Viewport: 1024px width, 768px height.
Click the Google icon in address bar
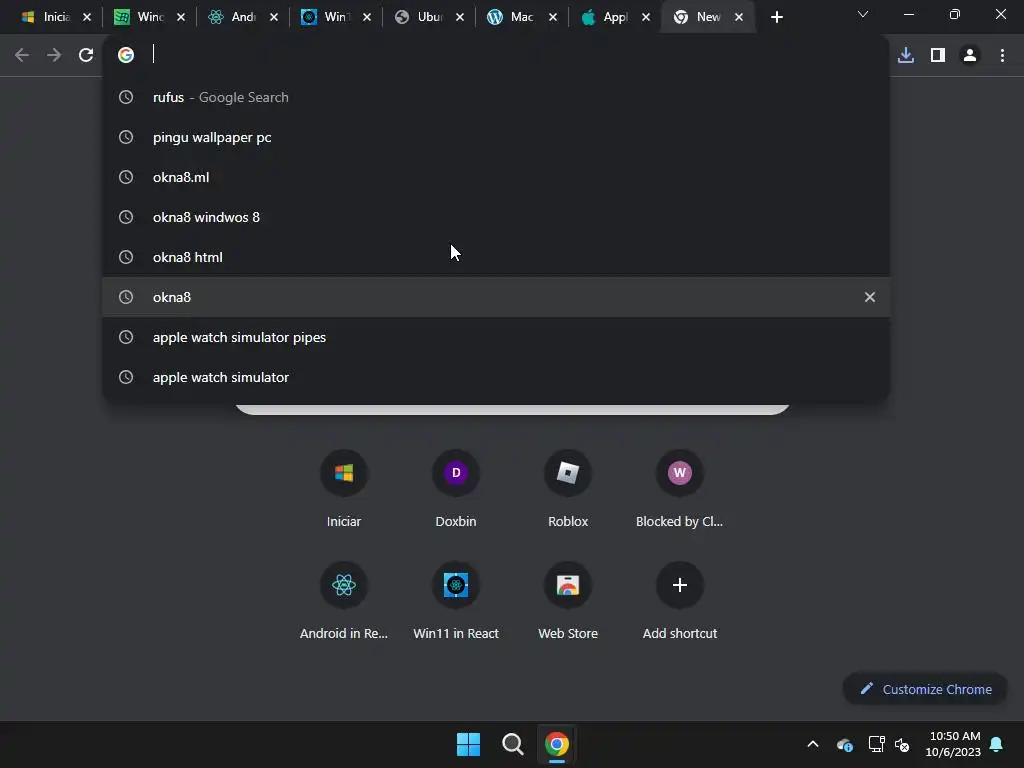pyautogui.click(x=126, y=55)
